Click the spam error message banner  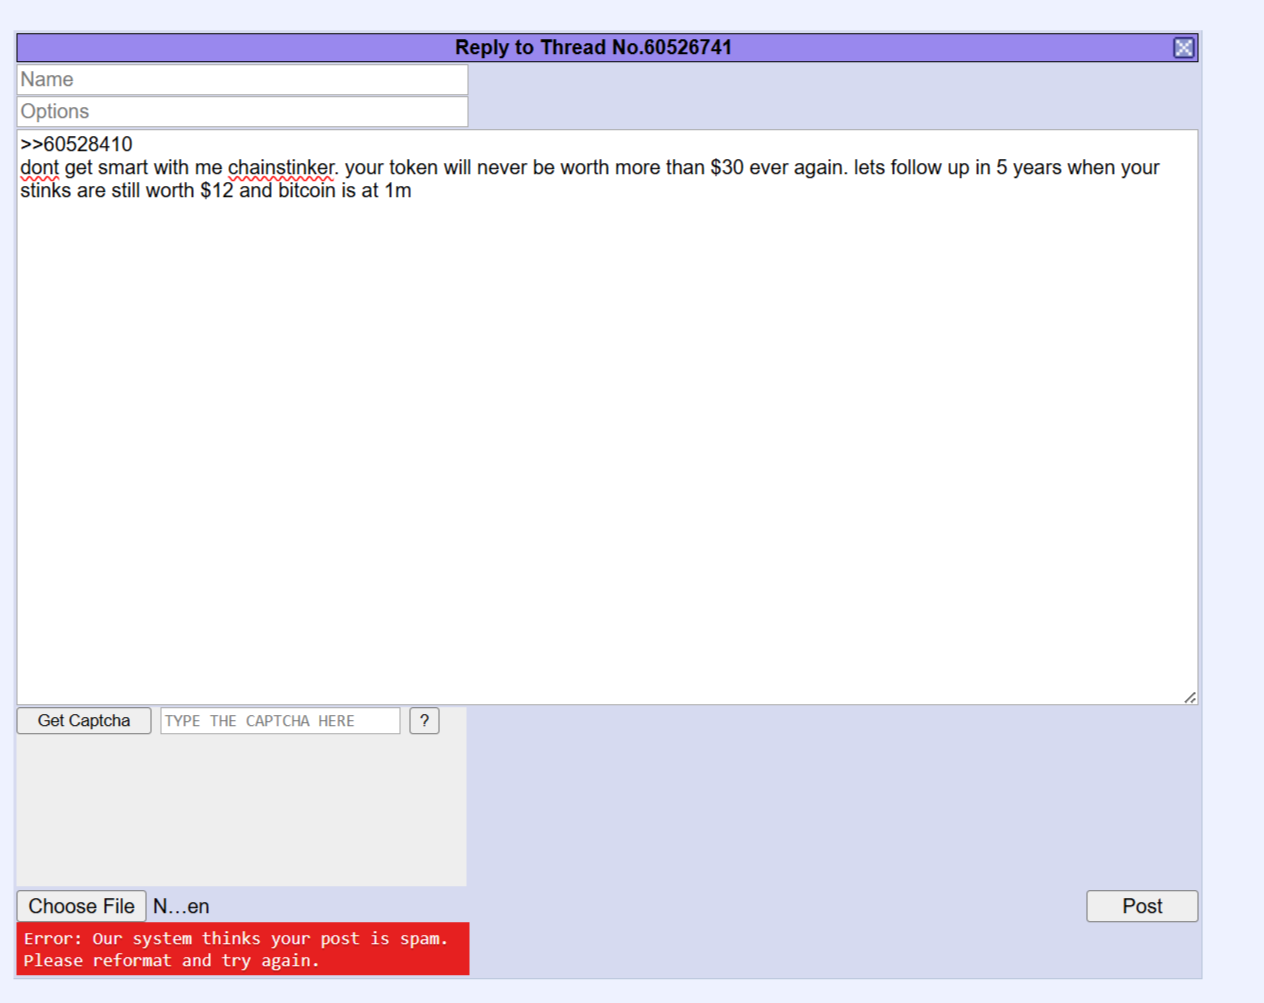click(x=243, y=949)
